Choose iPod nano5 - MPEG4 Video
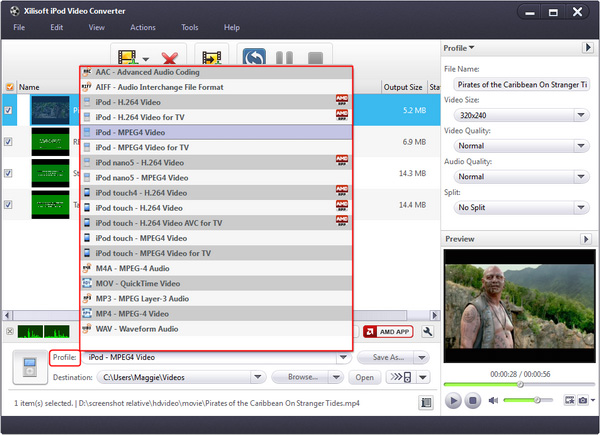Screen dimensions: 600x435 (216, 178)
